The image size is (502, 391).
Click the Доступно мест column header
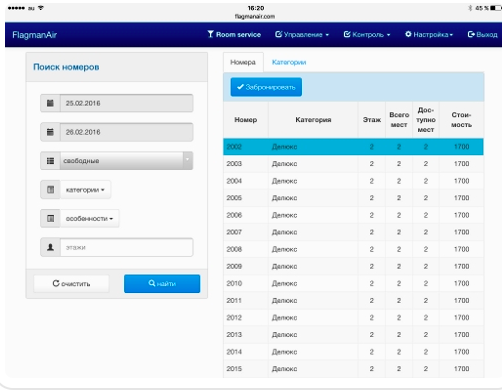coord(426,120)
